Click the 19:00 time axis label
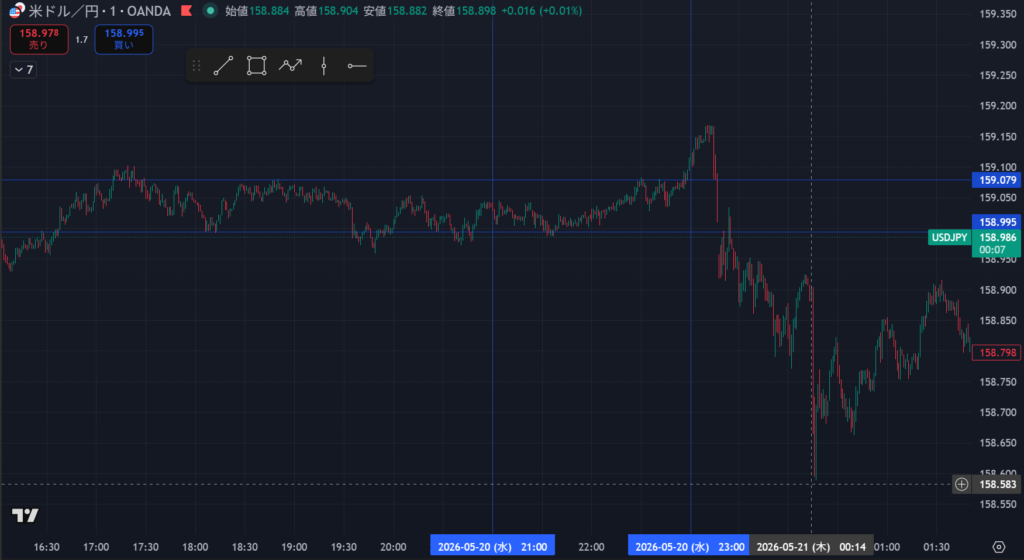 pos(295,547)
